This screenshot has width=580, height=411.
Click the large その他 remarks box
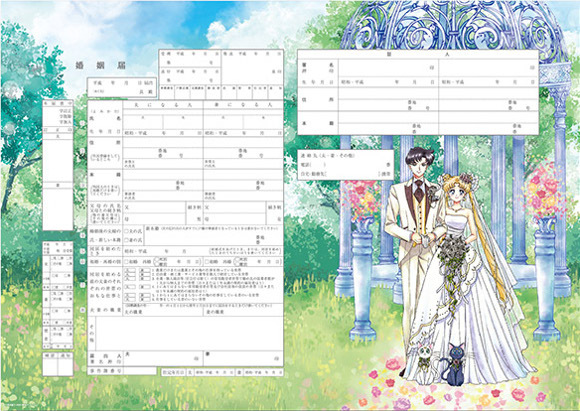tap(189, 333)
